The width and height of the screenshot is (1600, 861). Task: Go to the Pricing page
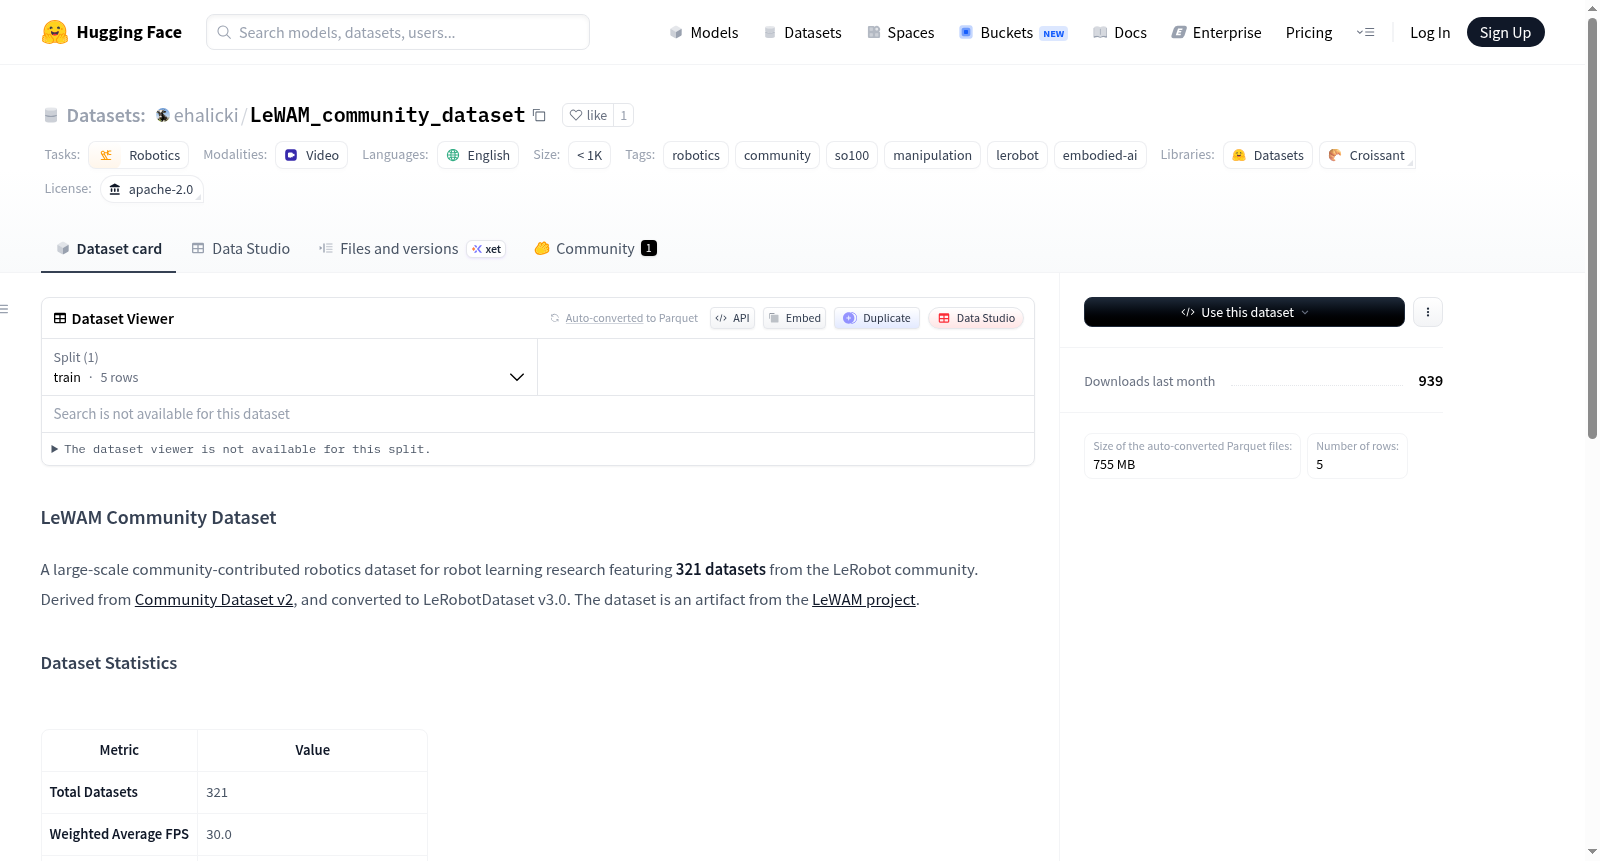coord(1309,32)
